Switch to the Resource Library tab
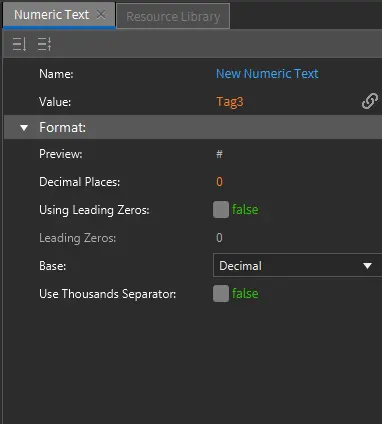This screenshot has width=382, height=424. click(x=173, y=16)
